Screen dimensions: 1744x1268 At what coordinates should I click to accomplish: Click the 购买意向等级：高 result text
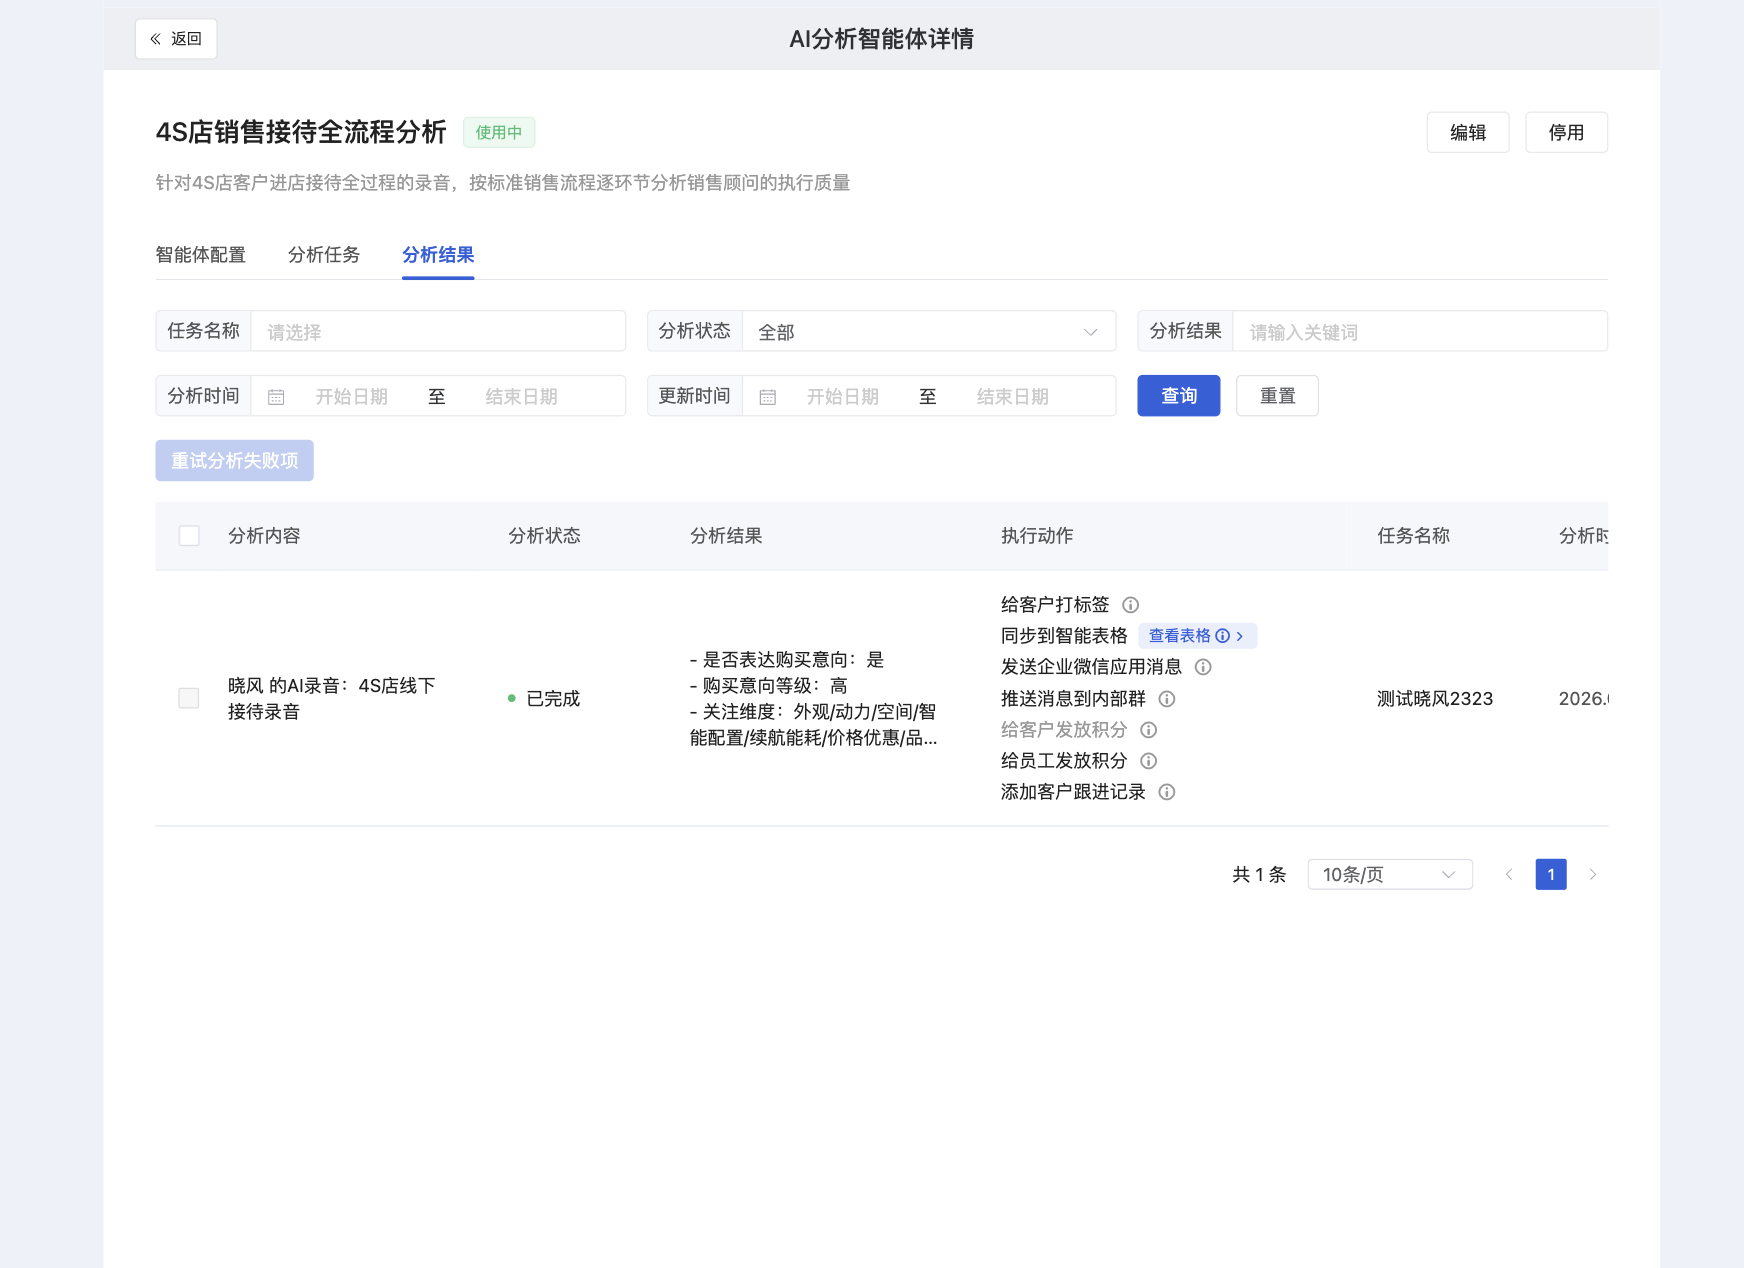pos(769,686)
